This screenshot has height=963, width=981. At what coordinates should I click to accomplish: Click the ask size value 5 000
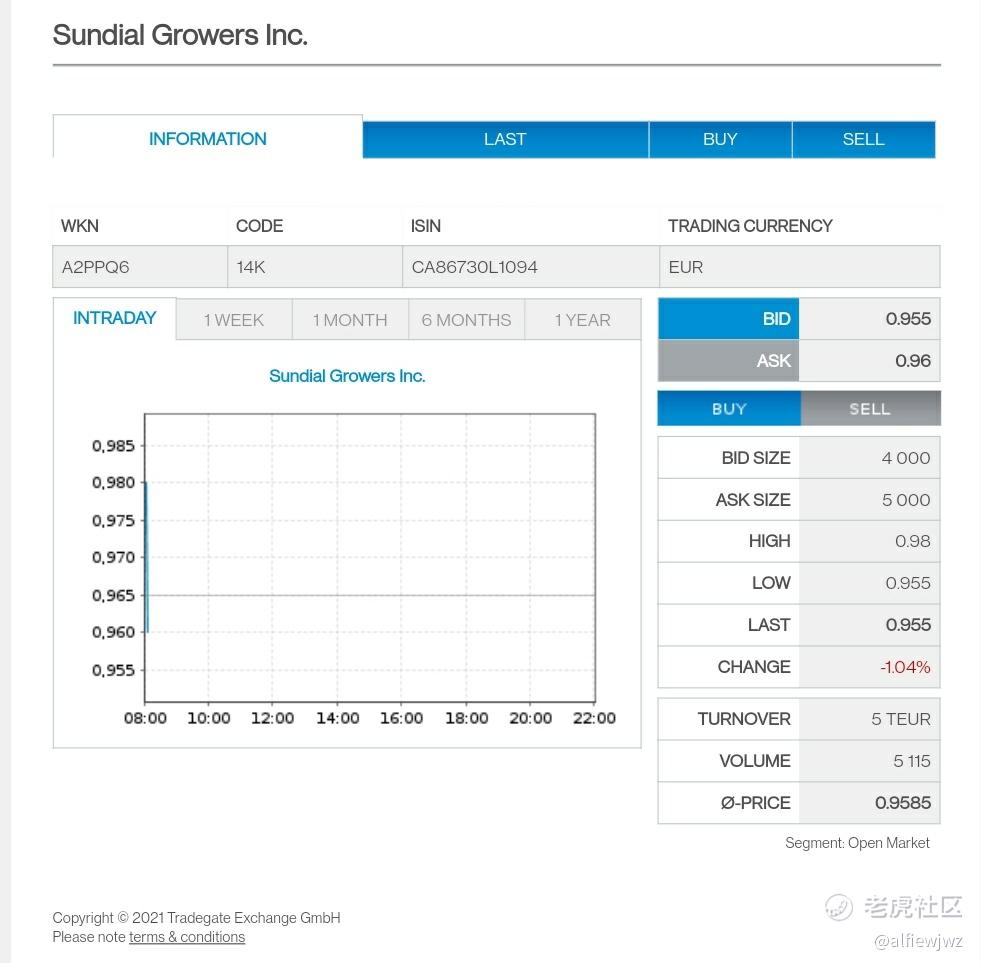click(906, 500)
